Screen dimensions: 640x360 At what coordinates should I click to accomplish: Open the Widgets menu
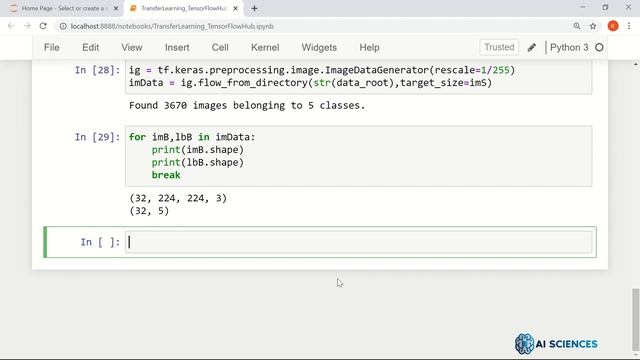click(319, 47)
